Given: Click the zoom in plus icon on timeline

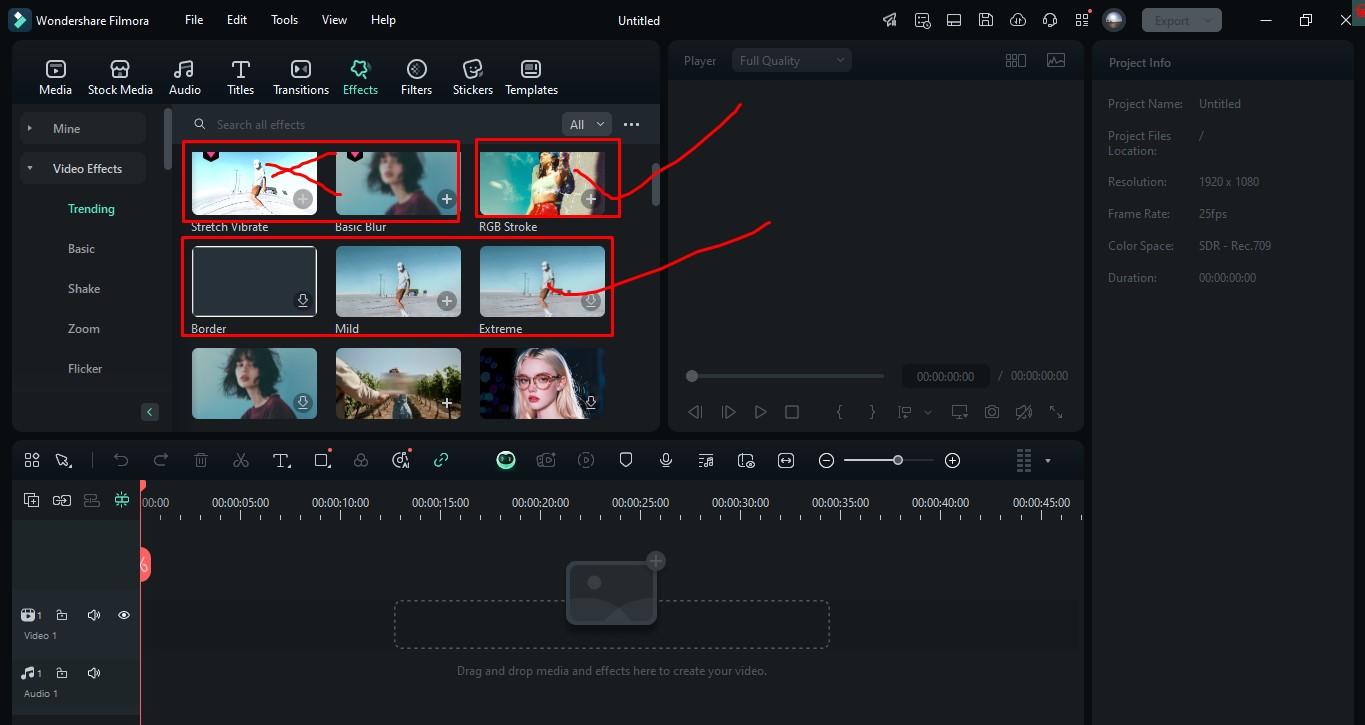Looking at the screenshot, I should 952,460.
